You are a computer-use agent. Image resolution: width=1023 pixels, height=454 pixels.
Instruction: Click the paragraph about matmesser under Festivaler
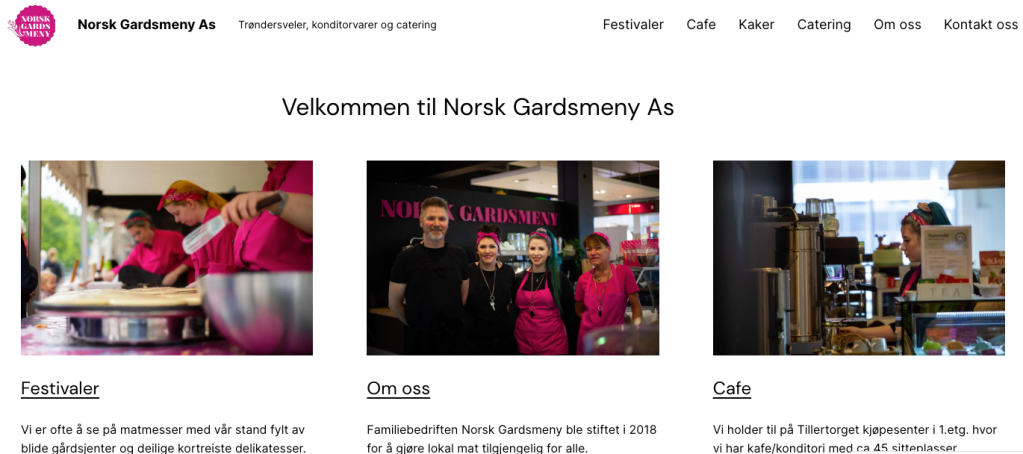[x=163, y=439]
